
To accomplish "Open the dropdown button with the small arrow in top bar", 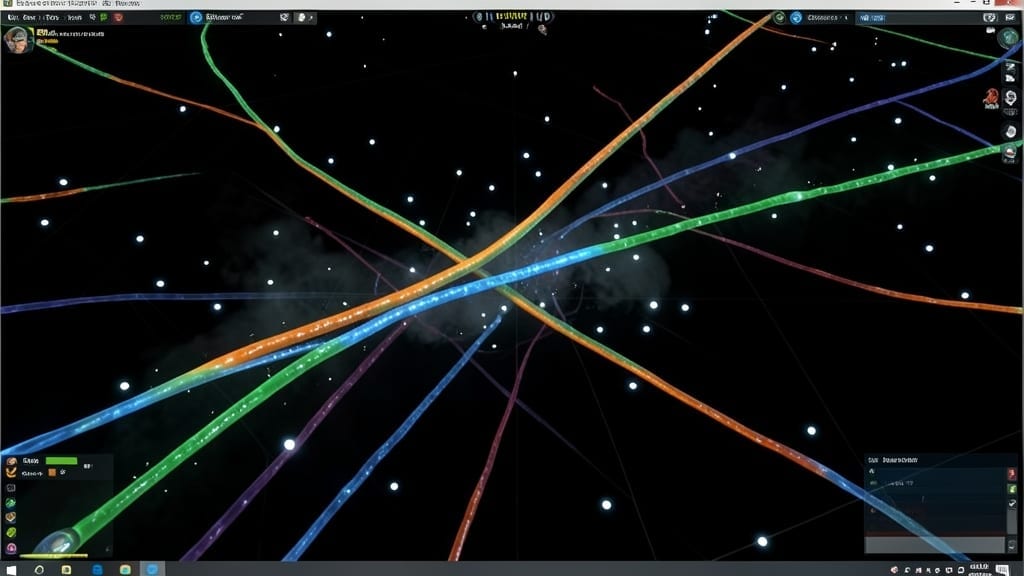I will pos(305,18).
